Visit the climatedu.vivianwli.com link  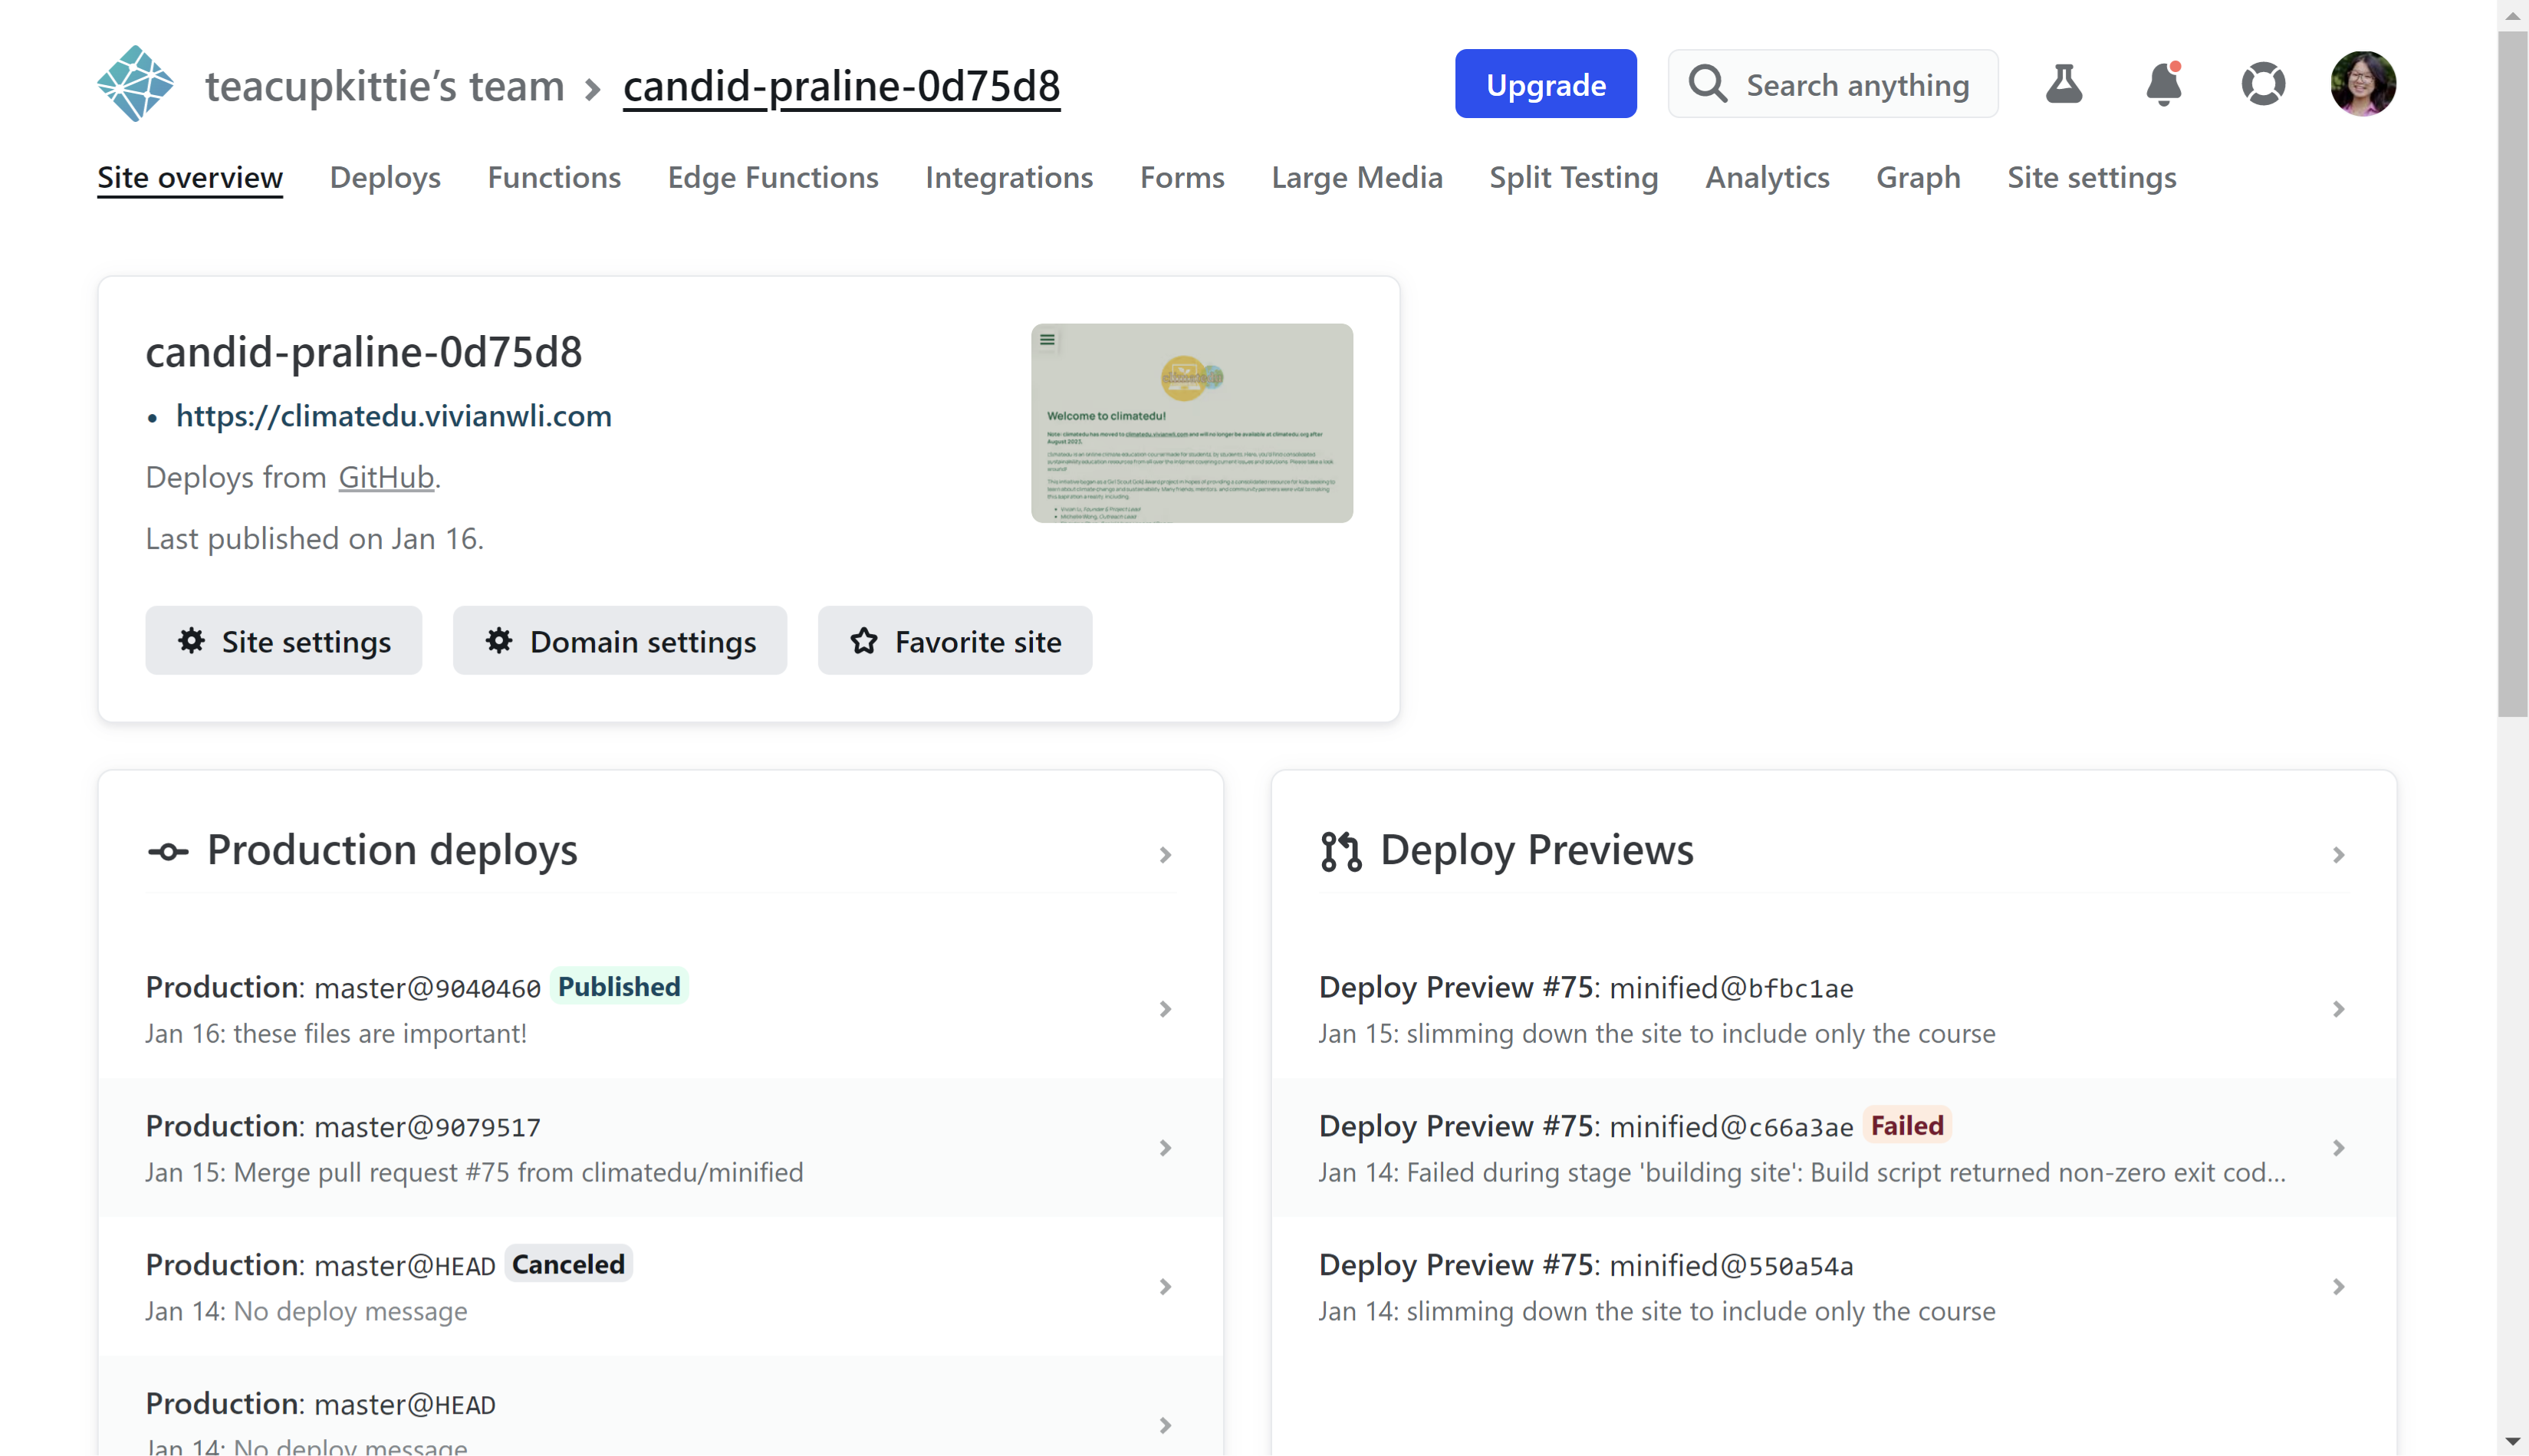[x=393, y=416]
